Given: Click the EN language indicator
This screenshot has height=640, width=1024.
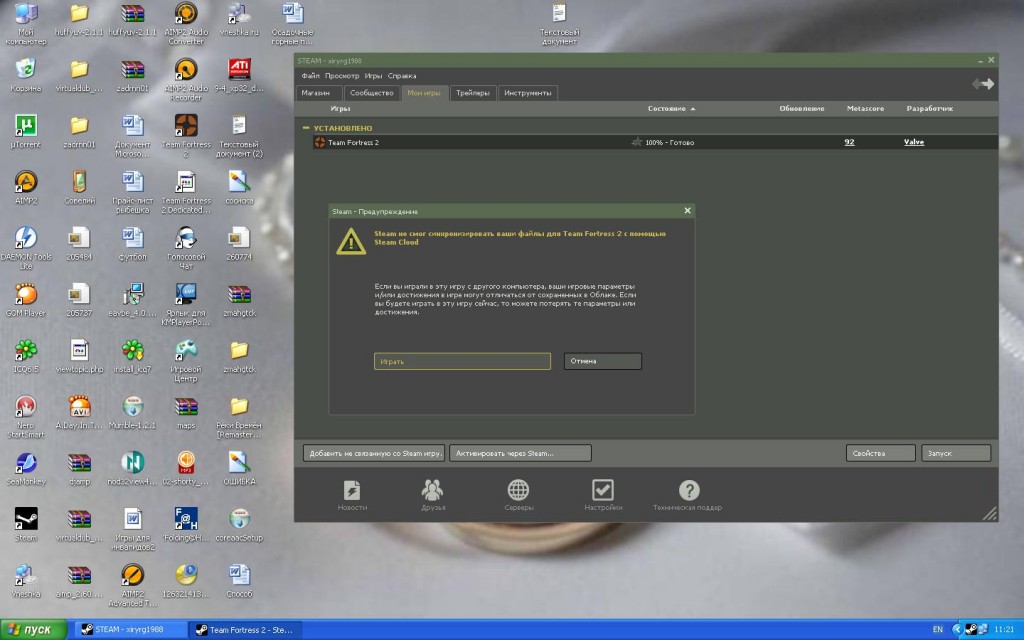Looking at the screenshot, I should point(938,630).
